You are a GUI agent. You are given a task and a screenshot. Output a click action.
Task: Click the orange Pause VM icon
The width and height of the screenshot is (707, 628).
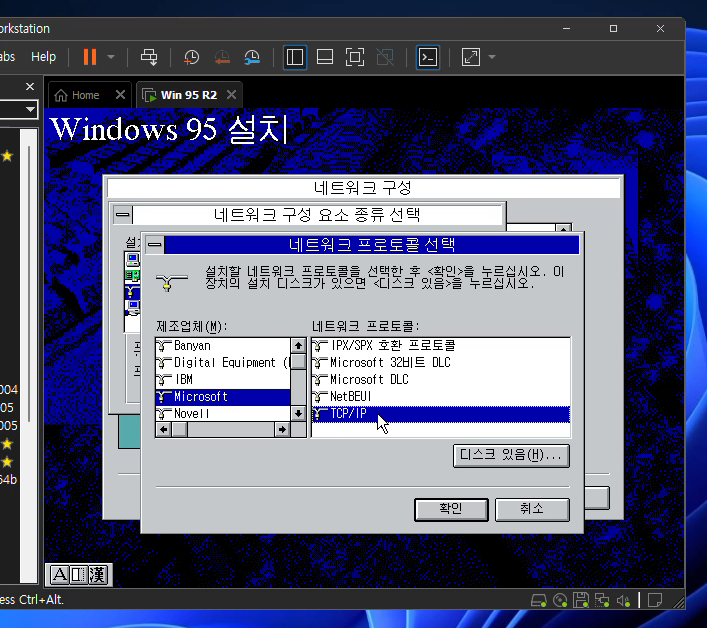(90, 57)
